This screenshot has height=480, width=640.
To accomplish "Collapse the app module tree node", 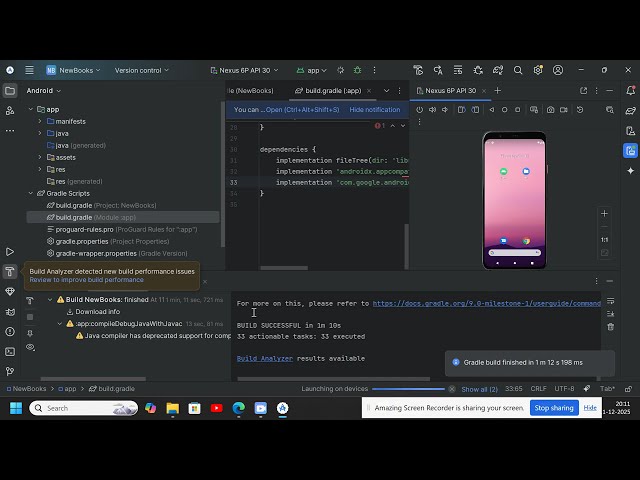I will [x=31, y=109].
